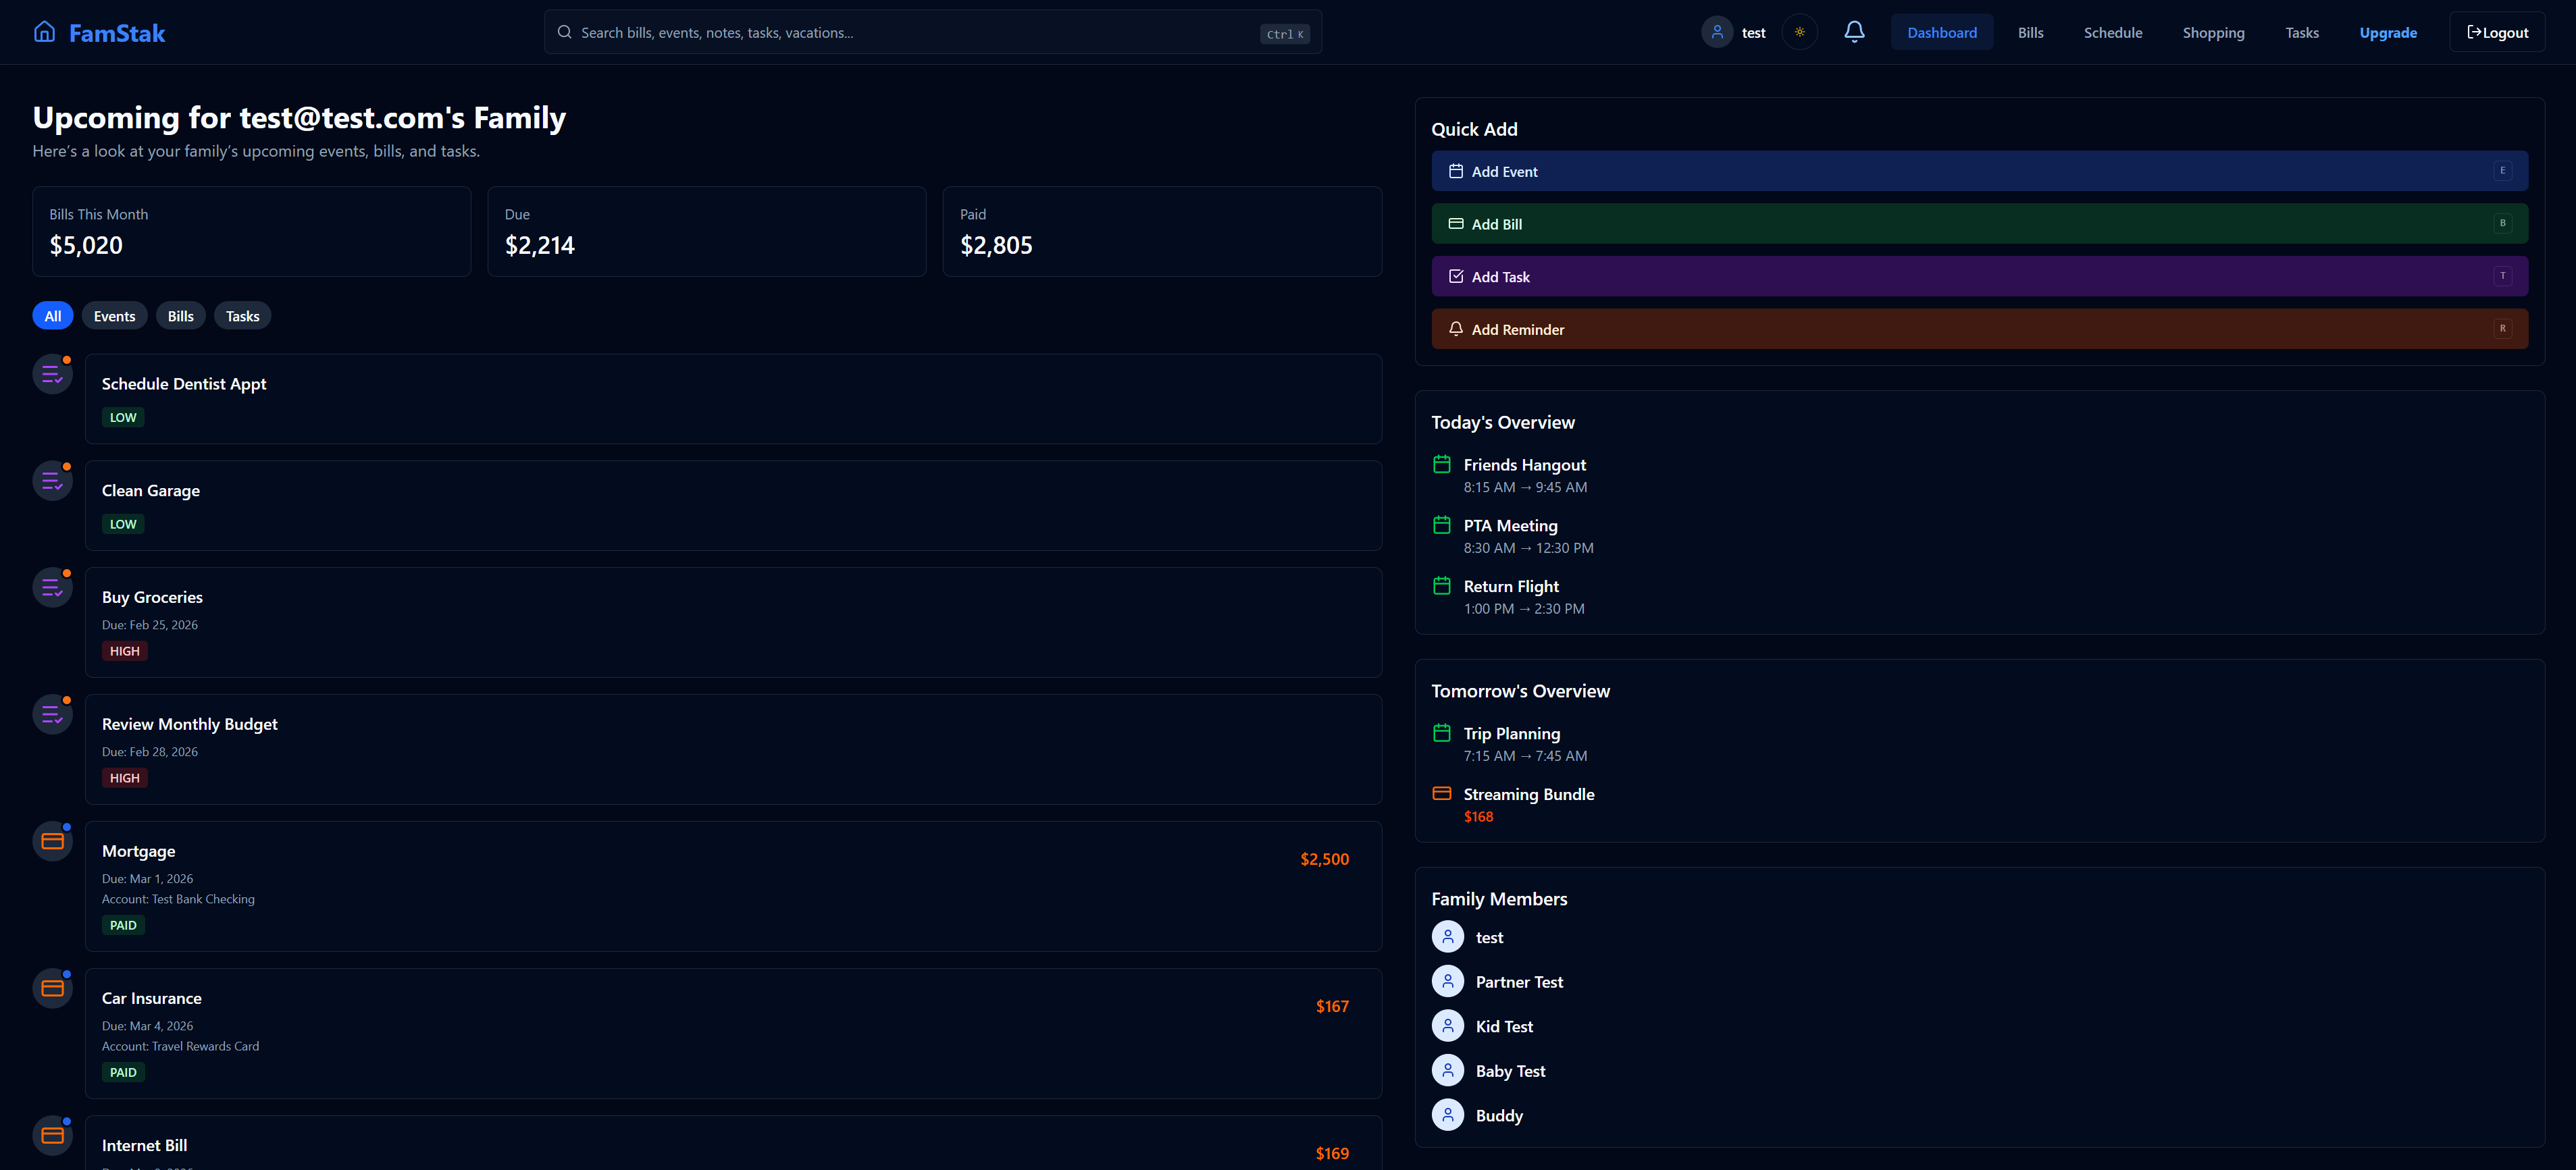This screenshot has width=2576, height=1170.
Task: Click the user avatar next to test
Action: [x=1717, y=31]
